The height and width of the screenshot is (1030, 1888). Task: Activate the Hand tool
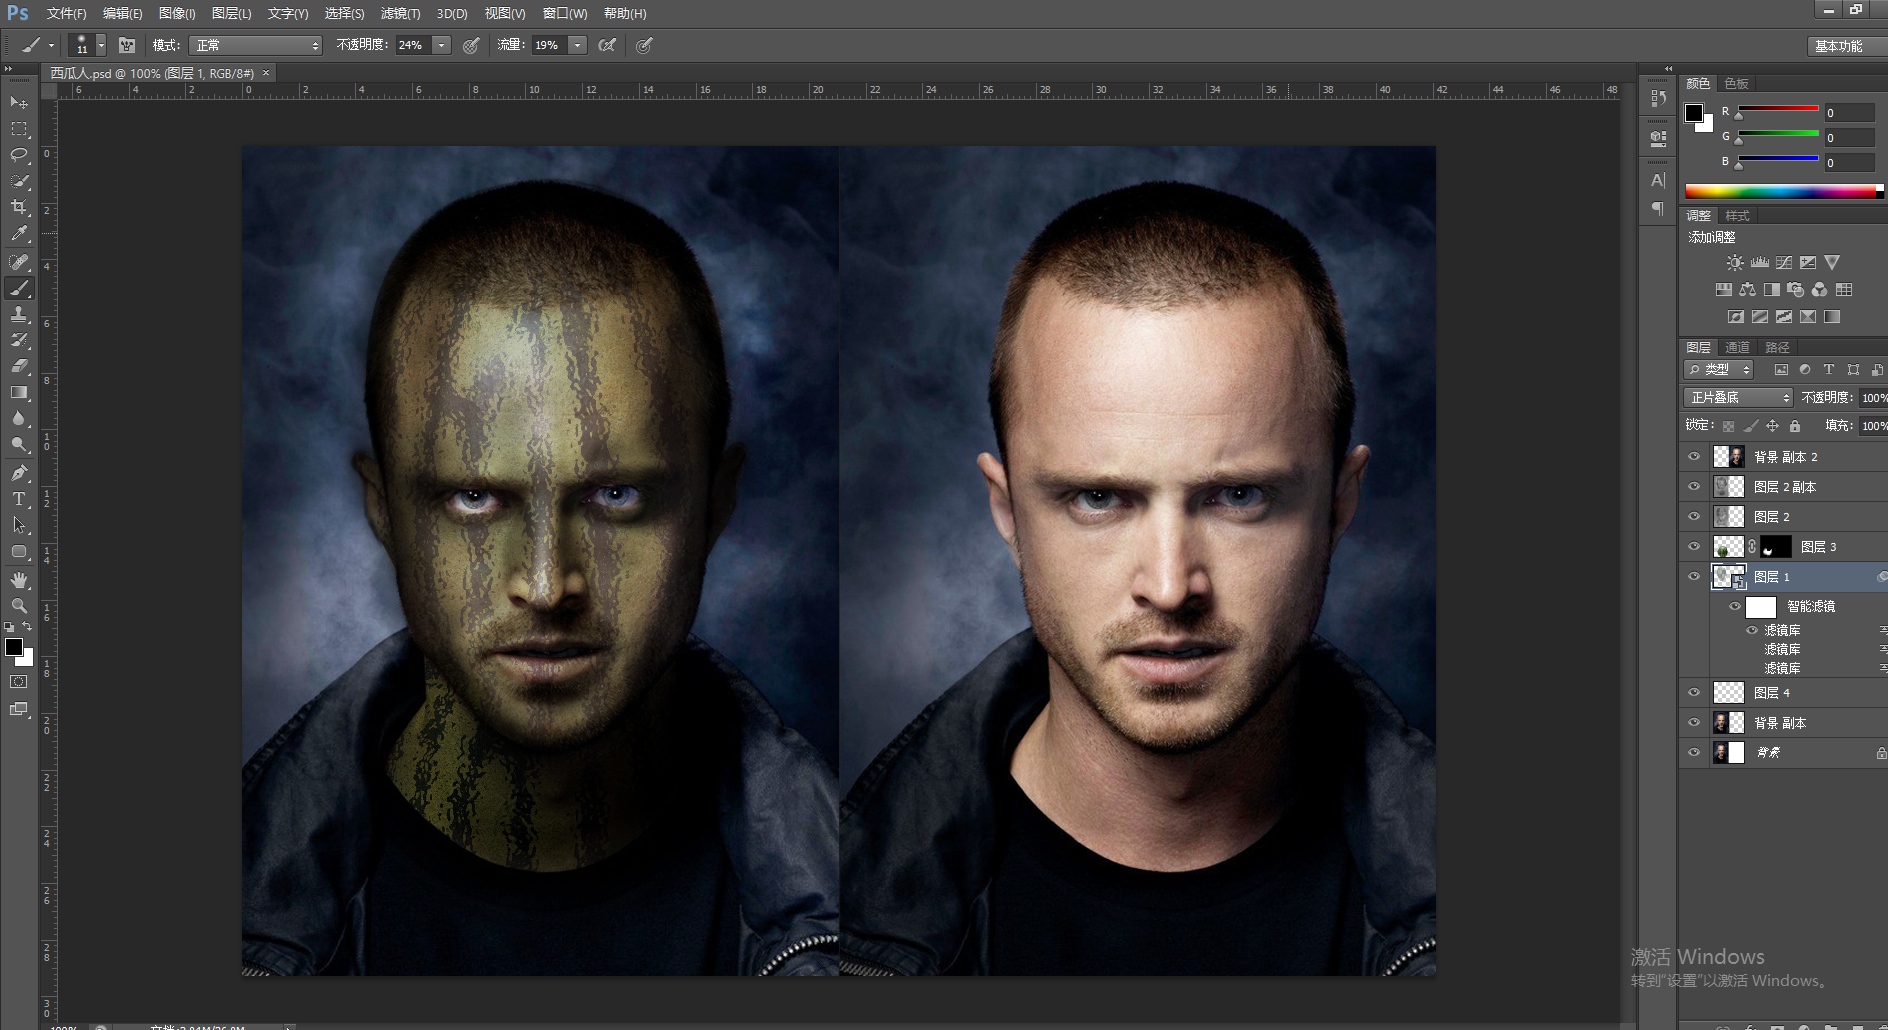click(x=19, y=580)
